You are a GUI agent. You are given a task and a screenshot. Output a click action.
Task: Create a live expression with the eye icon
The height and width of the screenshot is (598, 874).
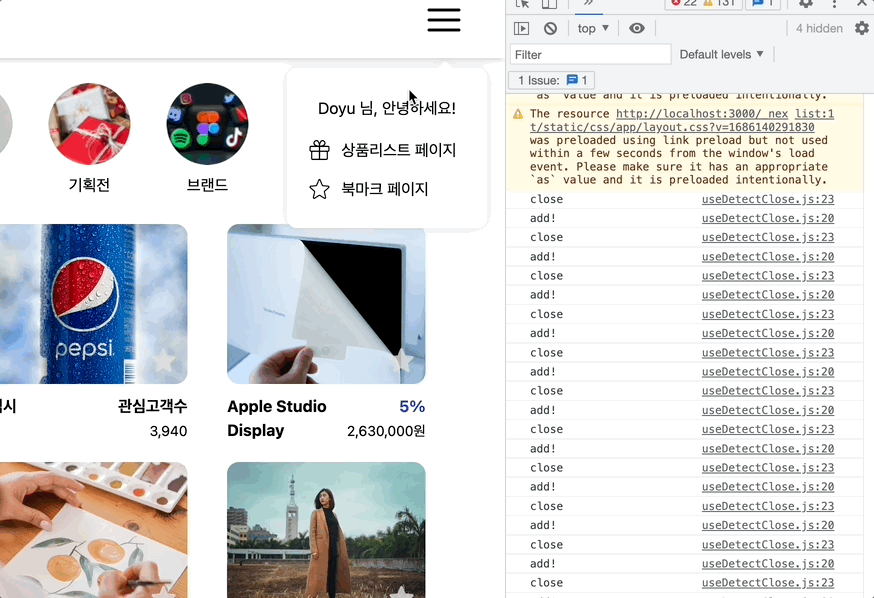coord(637,28)
